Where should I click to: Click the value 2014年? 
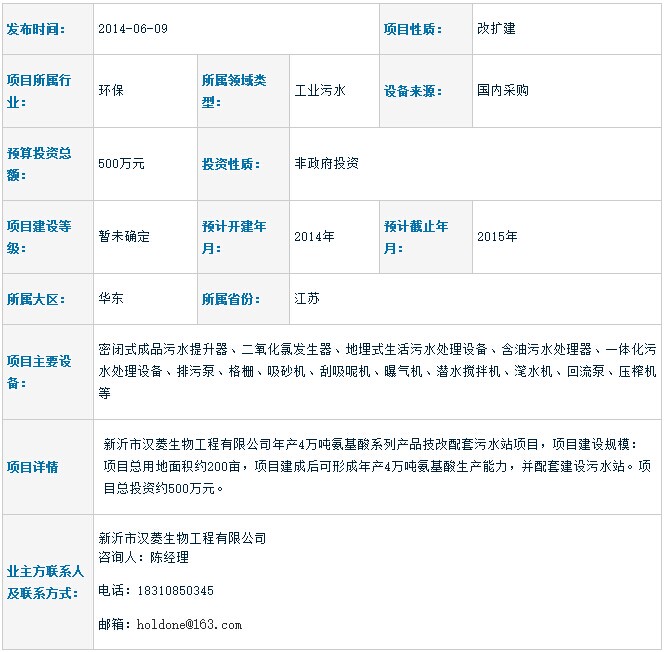coord(314,236)
